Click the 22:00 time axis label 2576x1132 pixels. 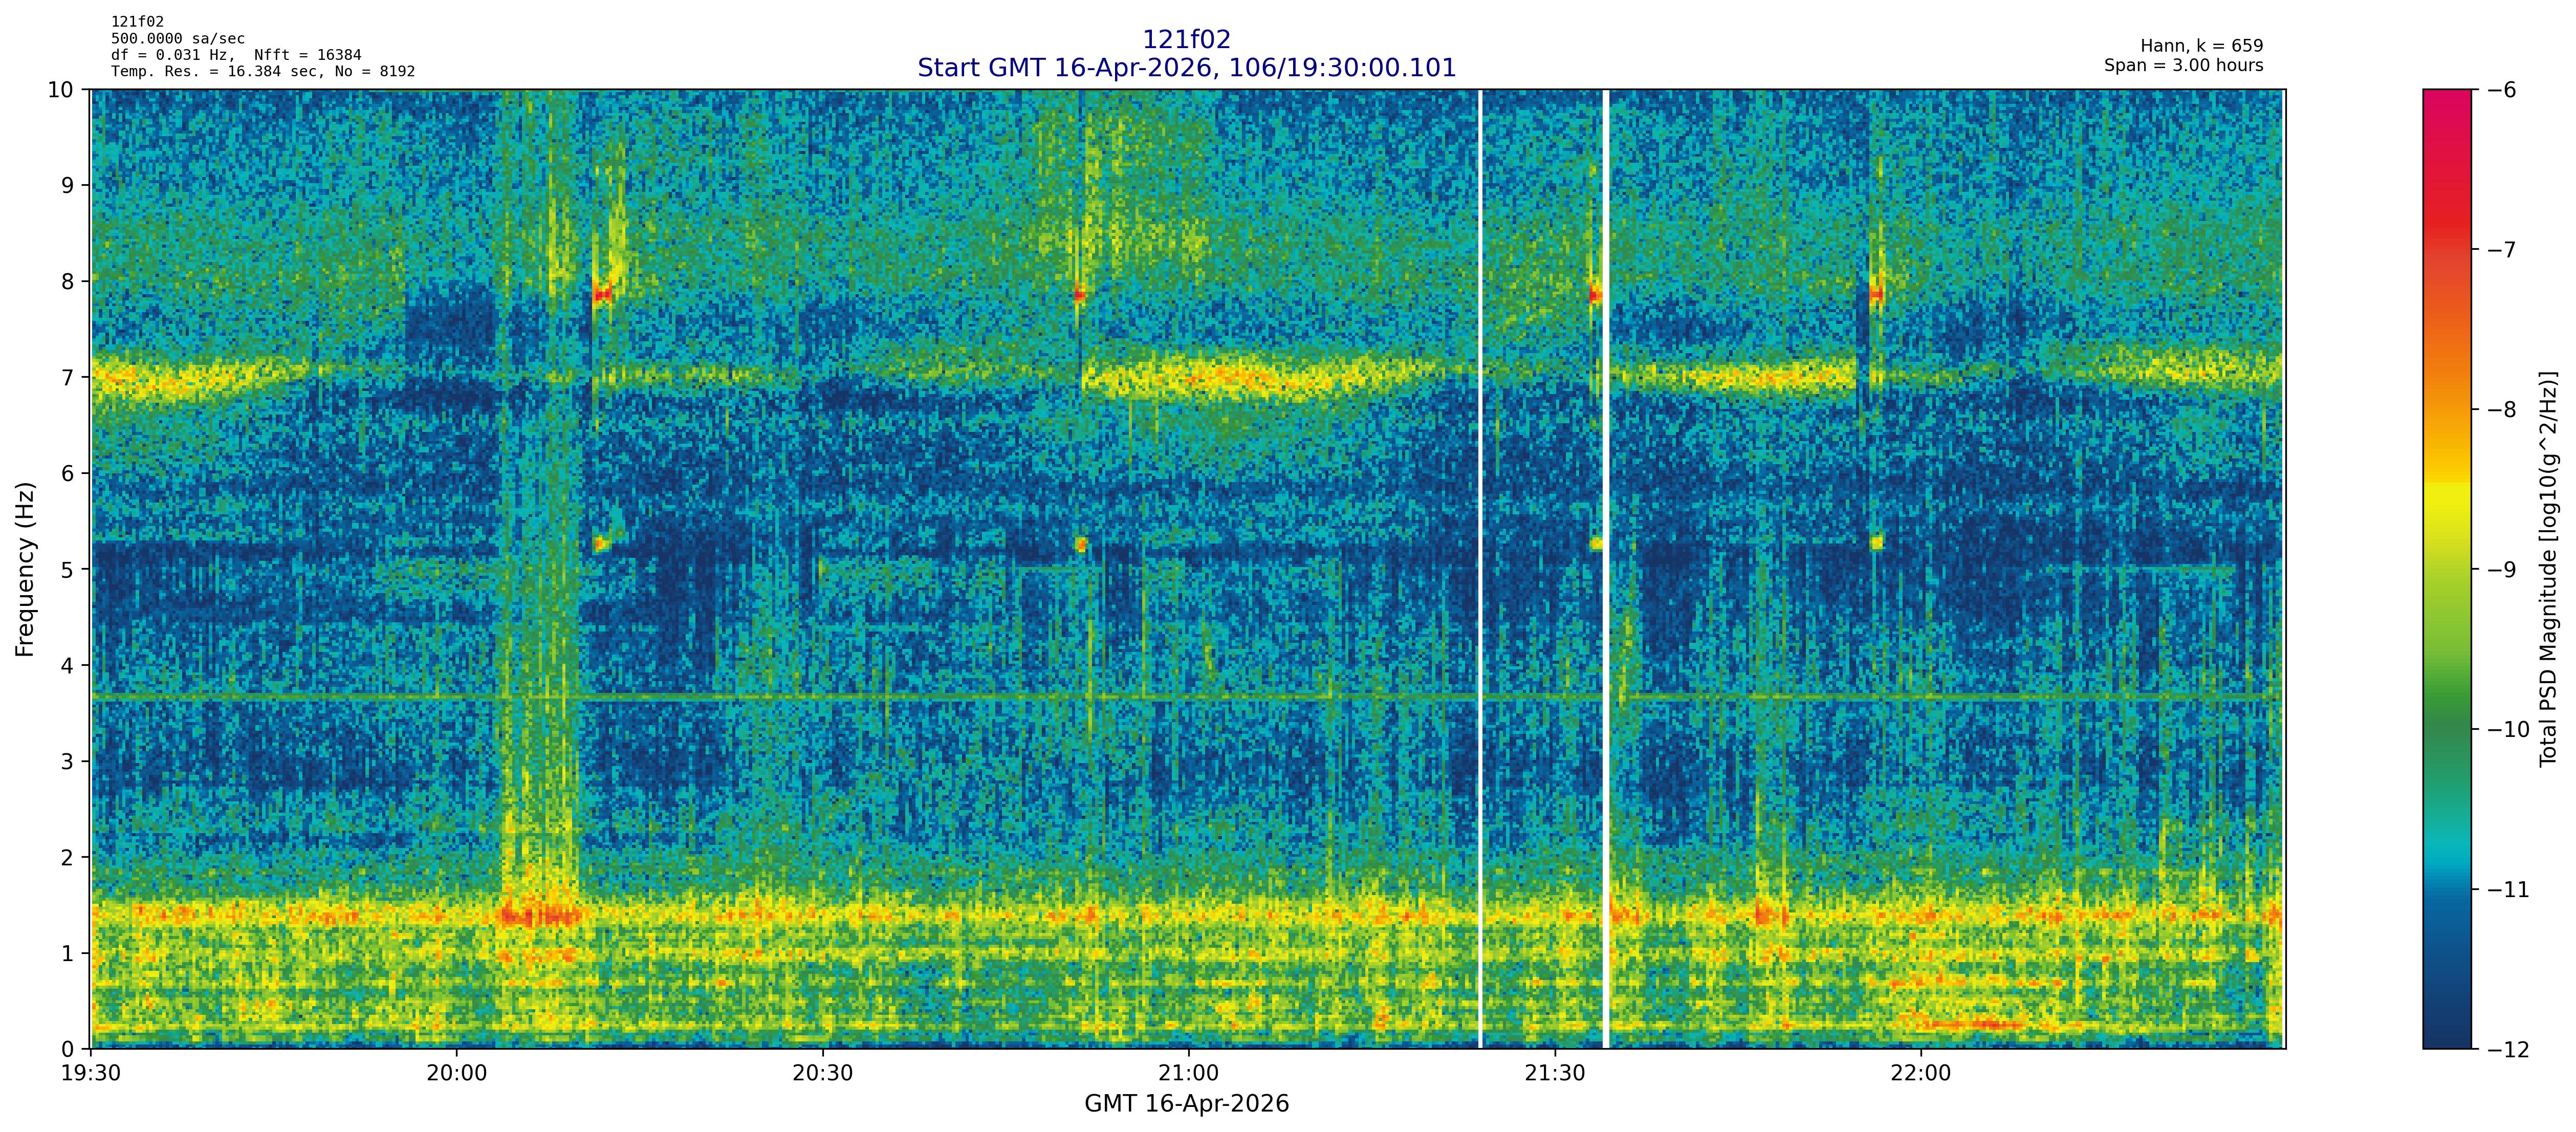tap(1920, 1074)
